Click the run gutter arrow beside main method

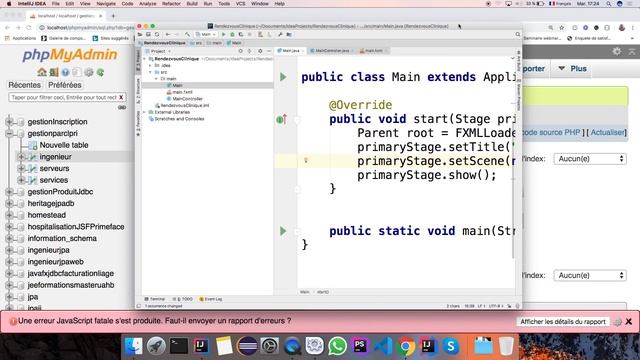tap(283, 231)
